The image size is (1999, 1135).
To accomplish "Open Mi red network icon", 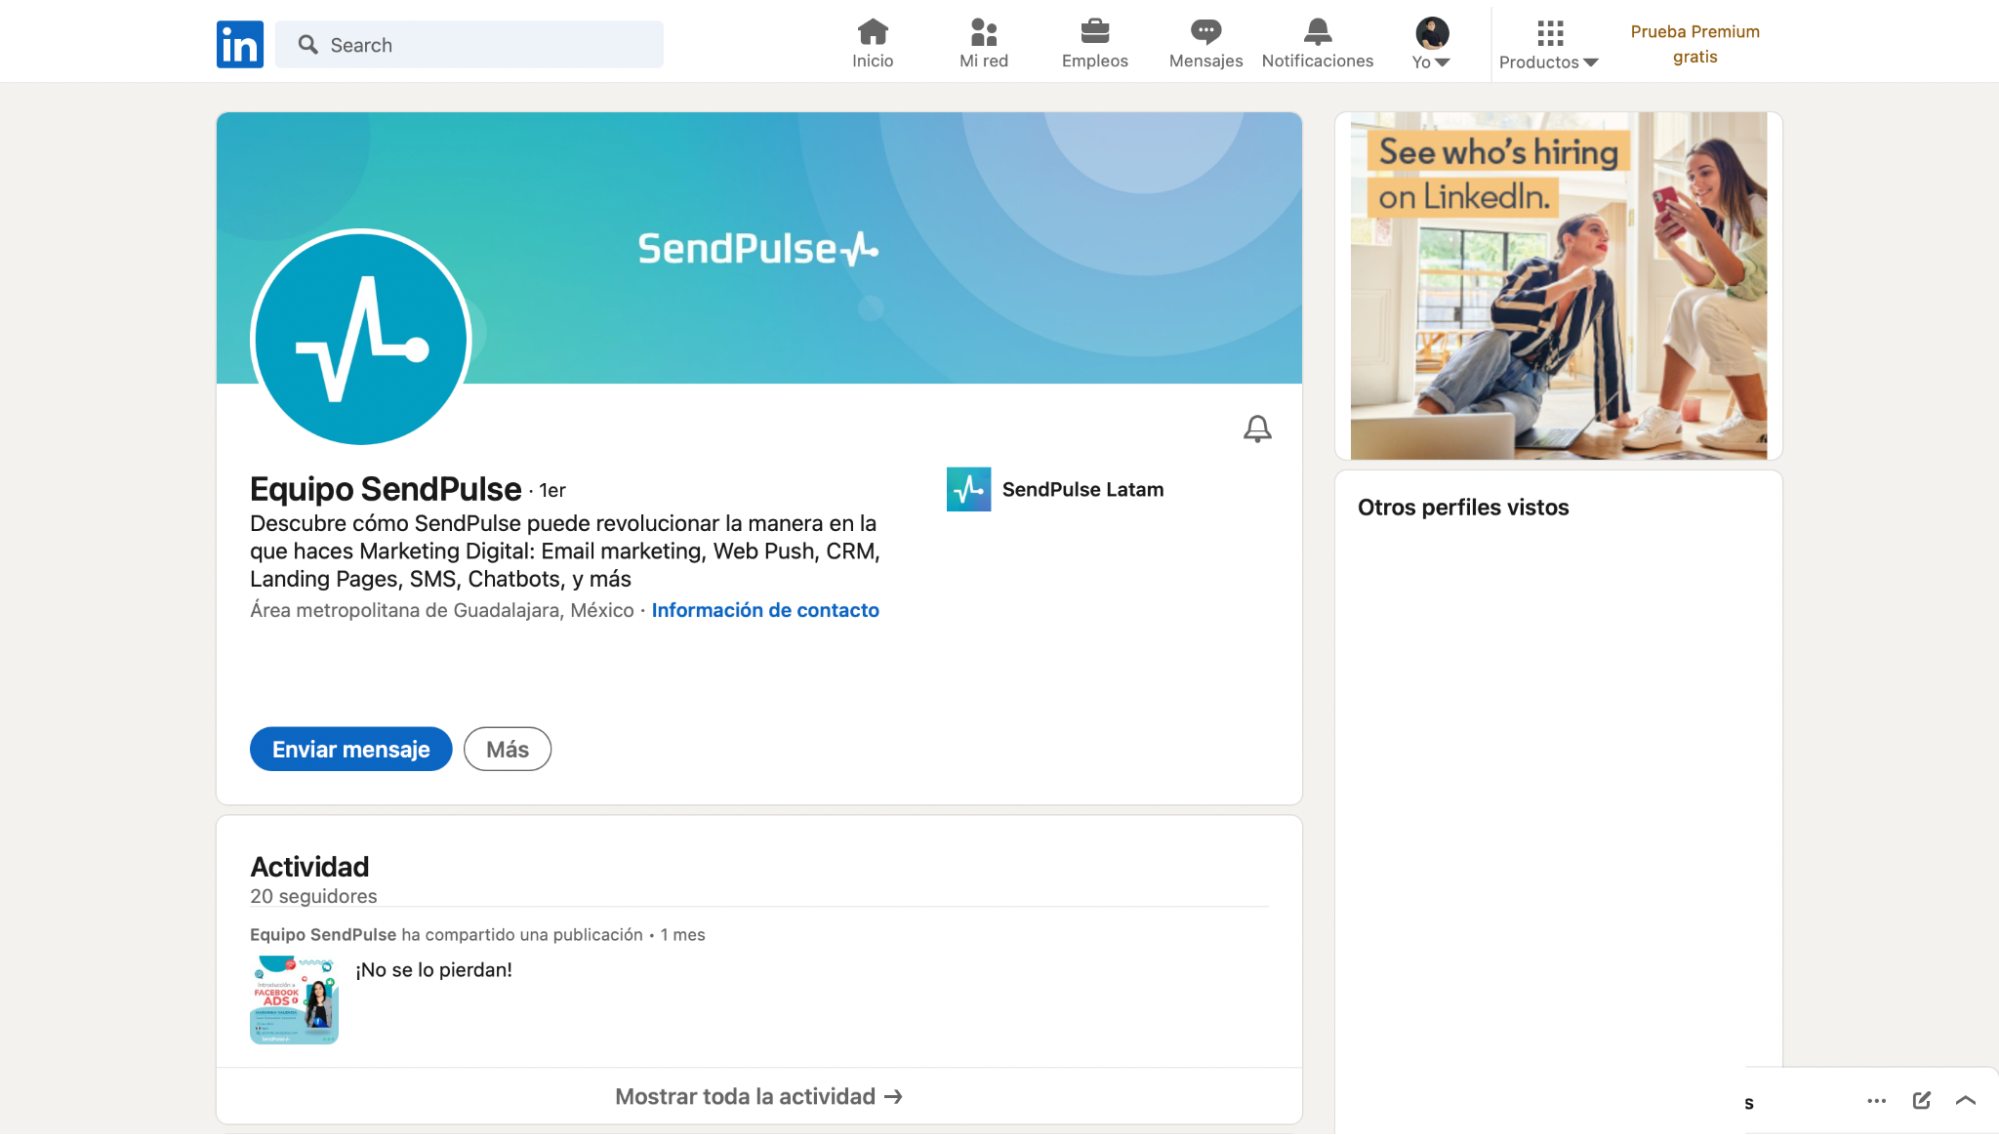I will (x=984, y=32).
